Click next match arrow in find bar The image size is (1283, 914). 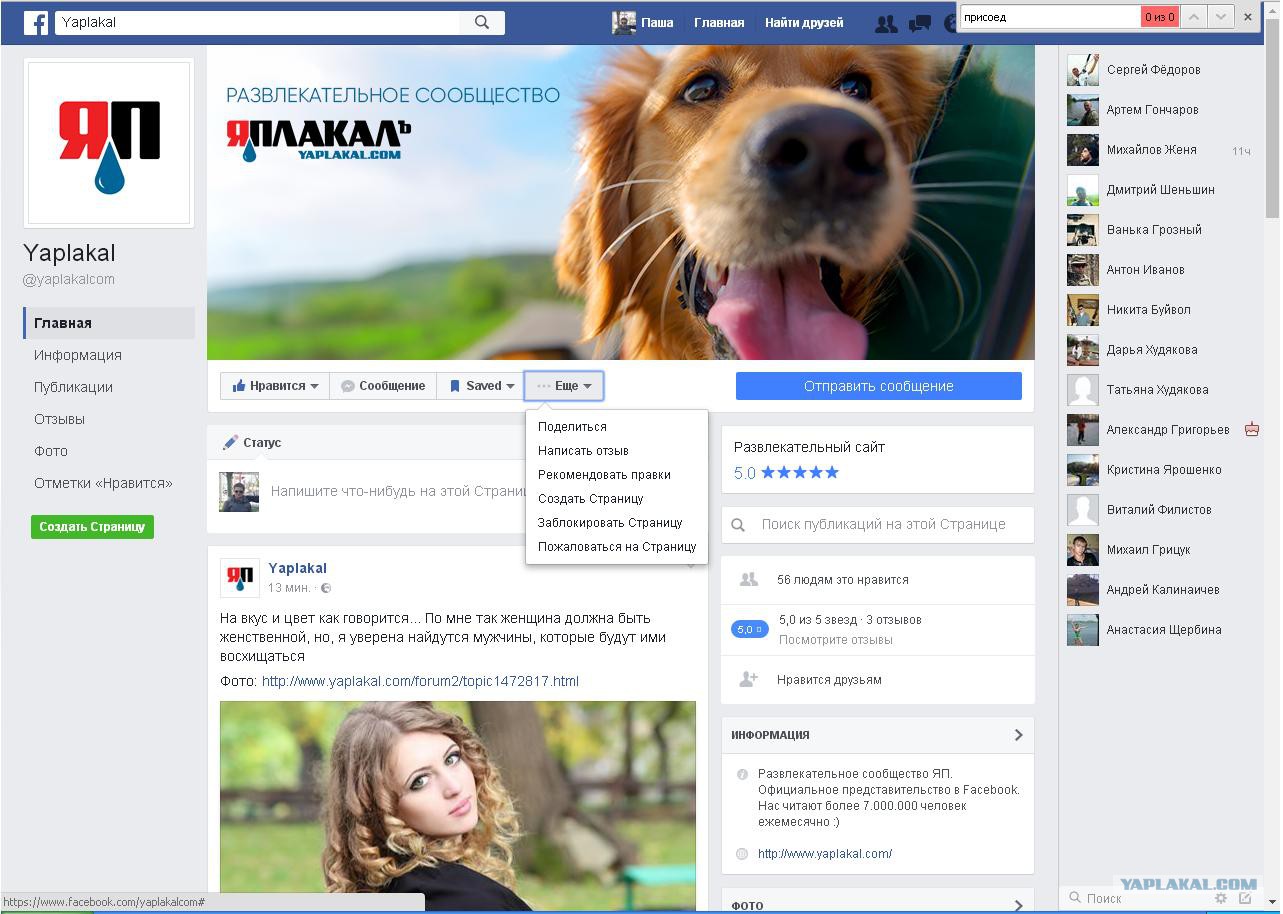click(x=1220, y=17)
